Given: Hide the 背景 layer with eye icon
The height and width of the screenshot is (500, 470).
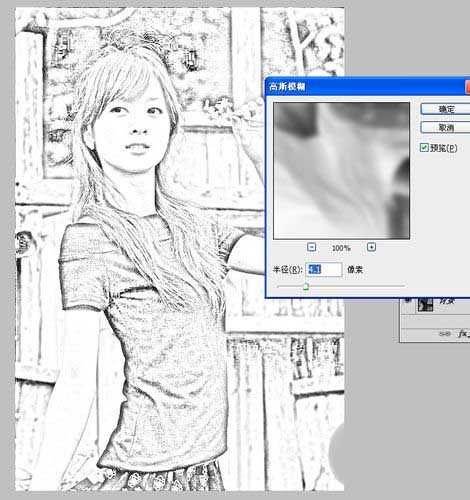Looking at the screenshot, I should click(x=407, y=301).
